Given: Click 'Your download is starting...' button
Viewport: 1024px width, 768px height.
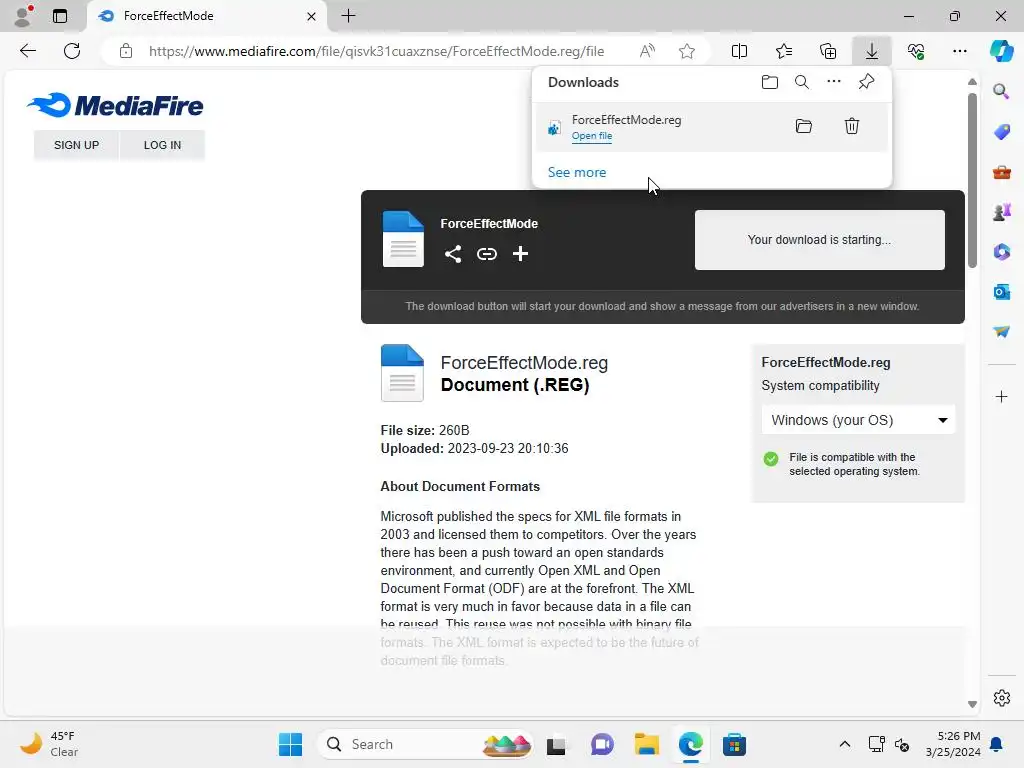Looking at the screenshot, I should click(x=819, y=240).
